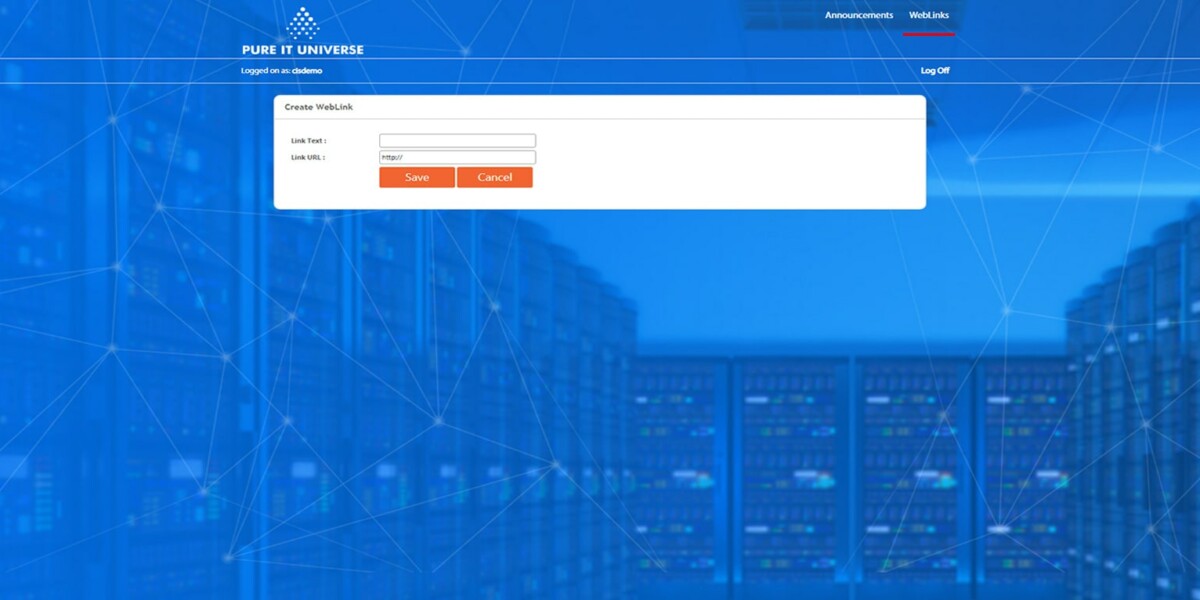This screenshot has width=1200, height=600.
Task: Select the Link Text input field
Action: (x=456, y=140)
